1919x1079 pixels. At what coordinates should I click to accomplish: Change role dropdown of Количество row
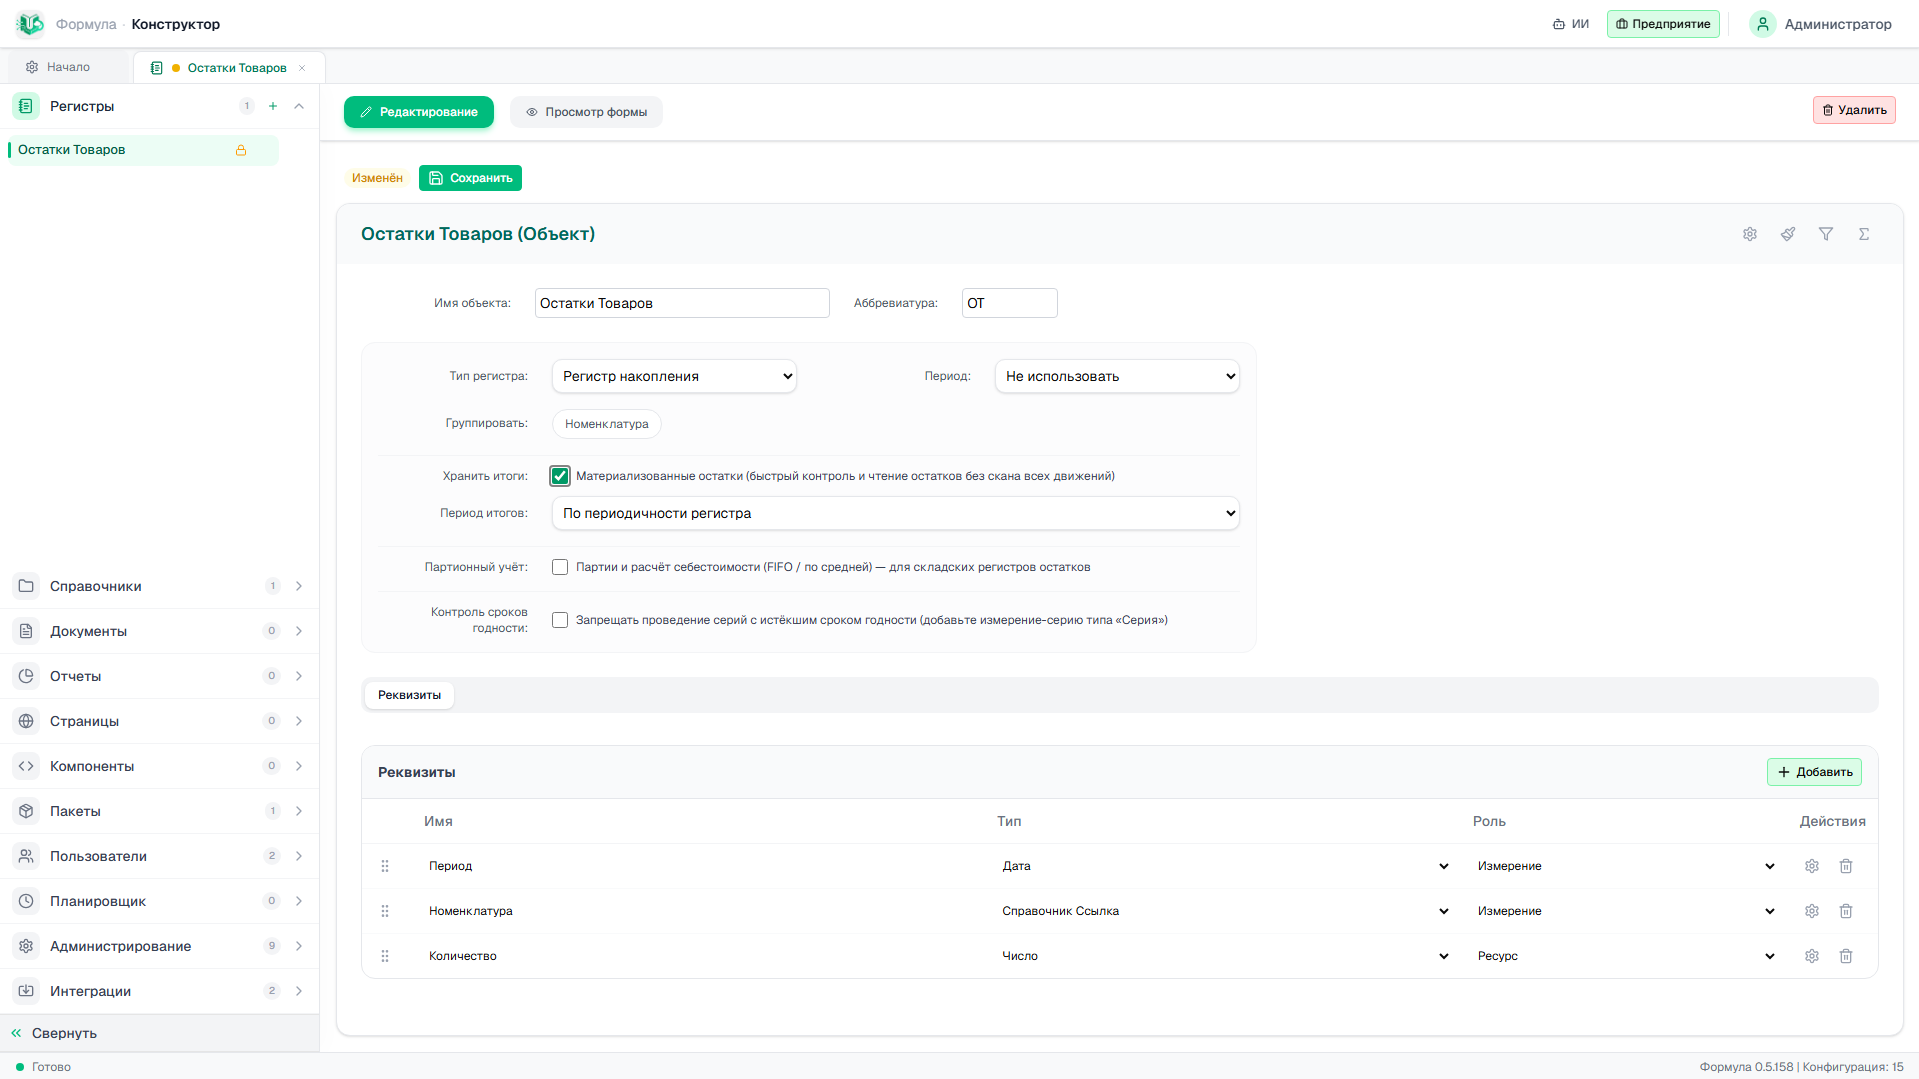(1626, 956)
